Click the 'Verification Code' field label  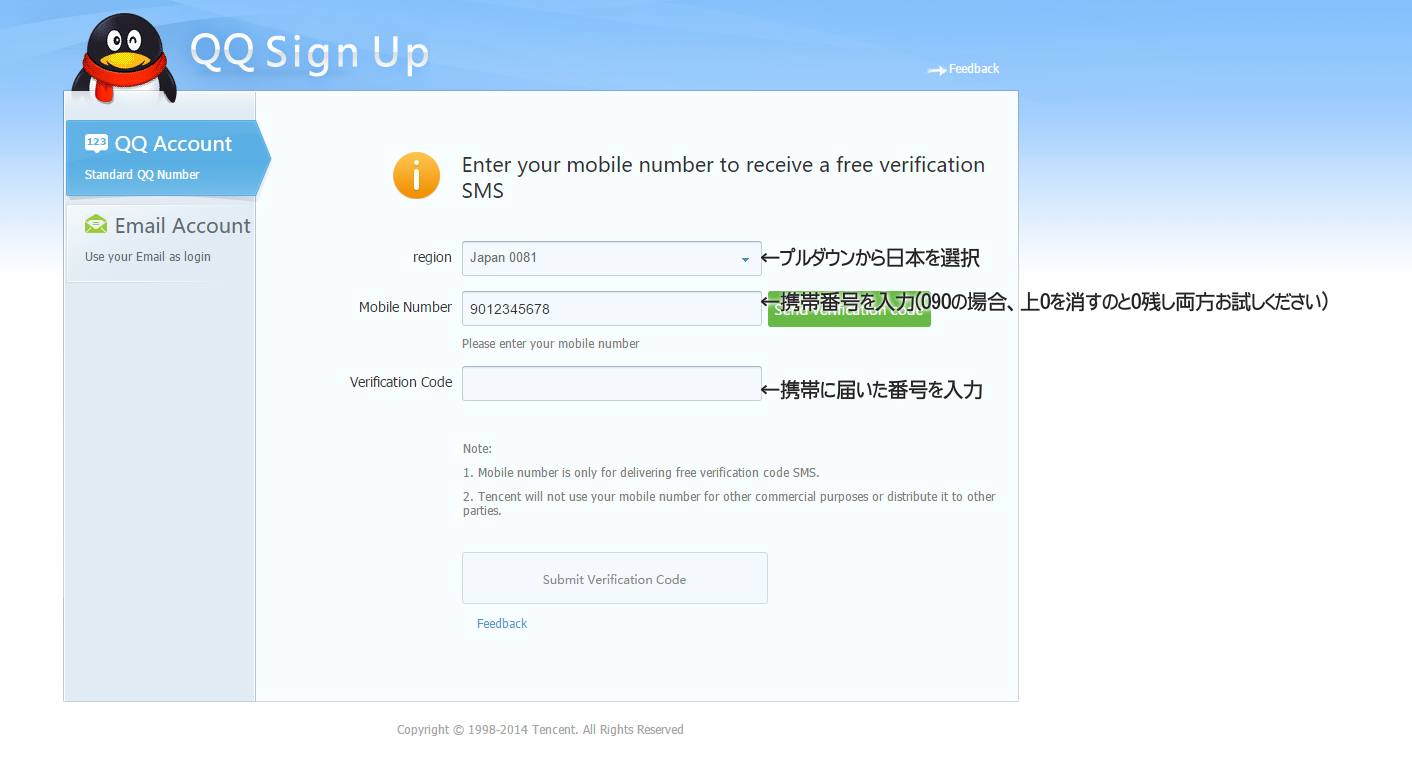point(401,382)
